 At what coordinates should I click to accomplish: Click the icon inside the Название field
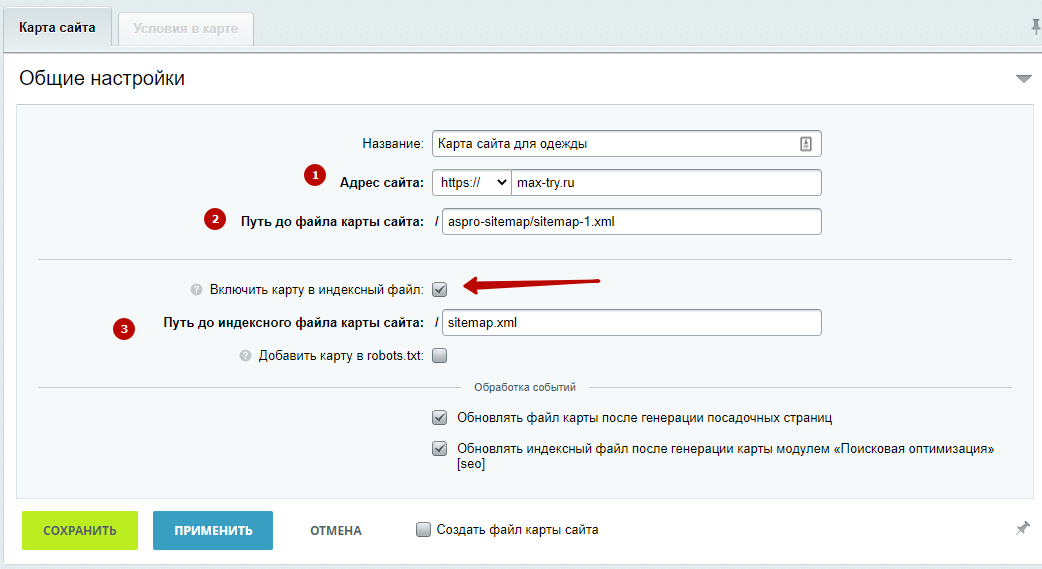click(x=806, y=144)
